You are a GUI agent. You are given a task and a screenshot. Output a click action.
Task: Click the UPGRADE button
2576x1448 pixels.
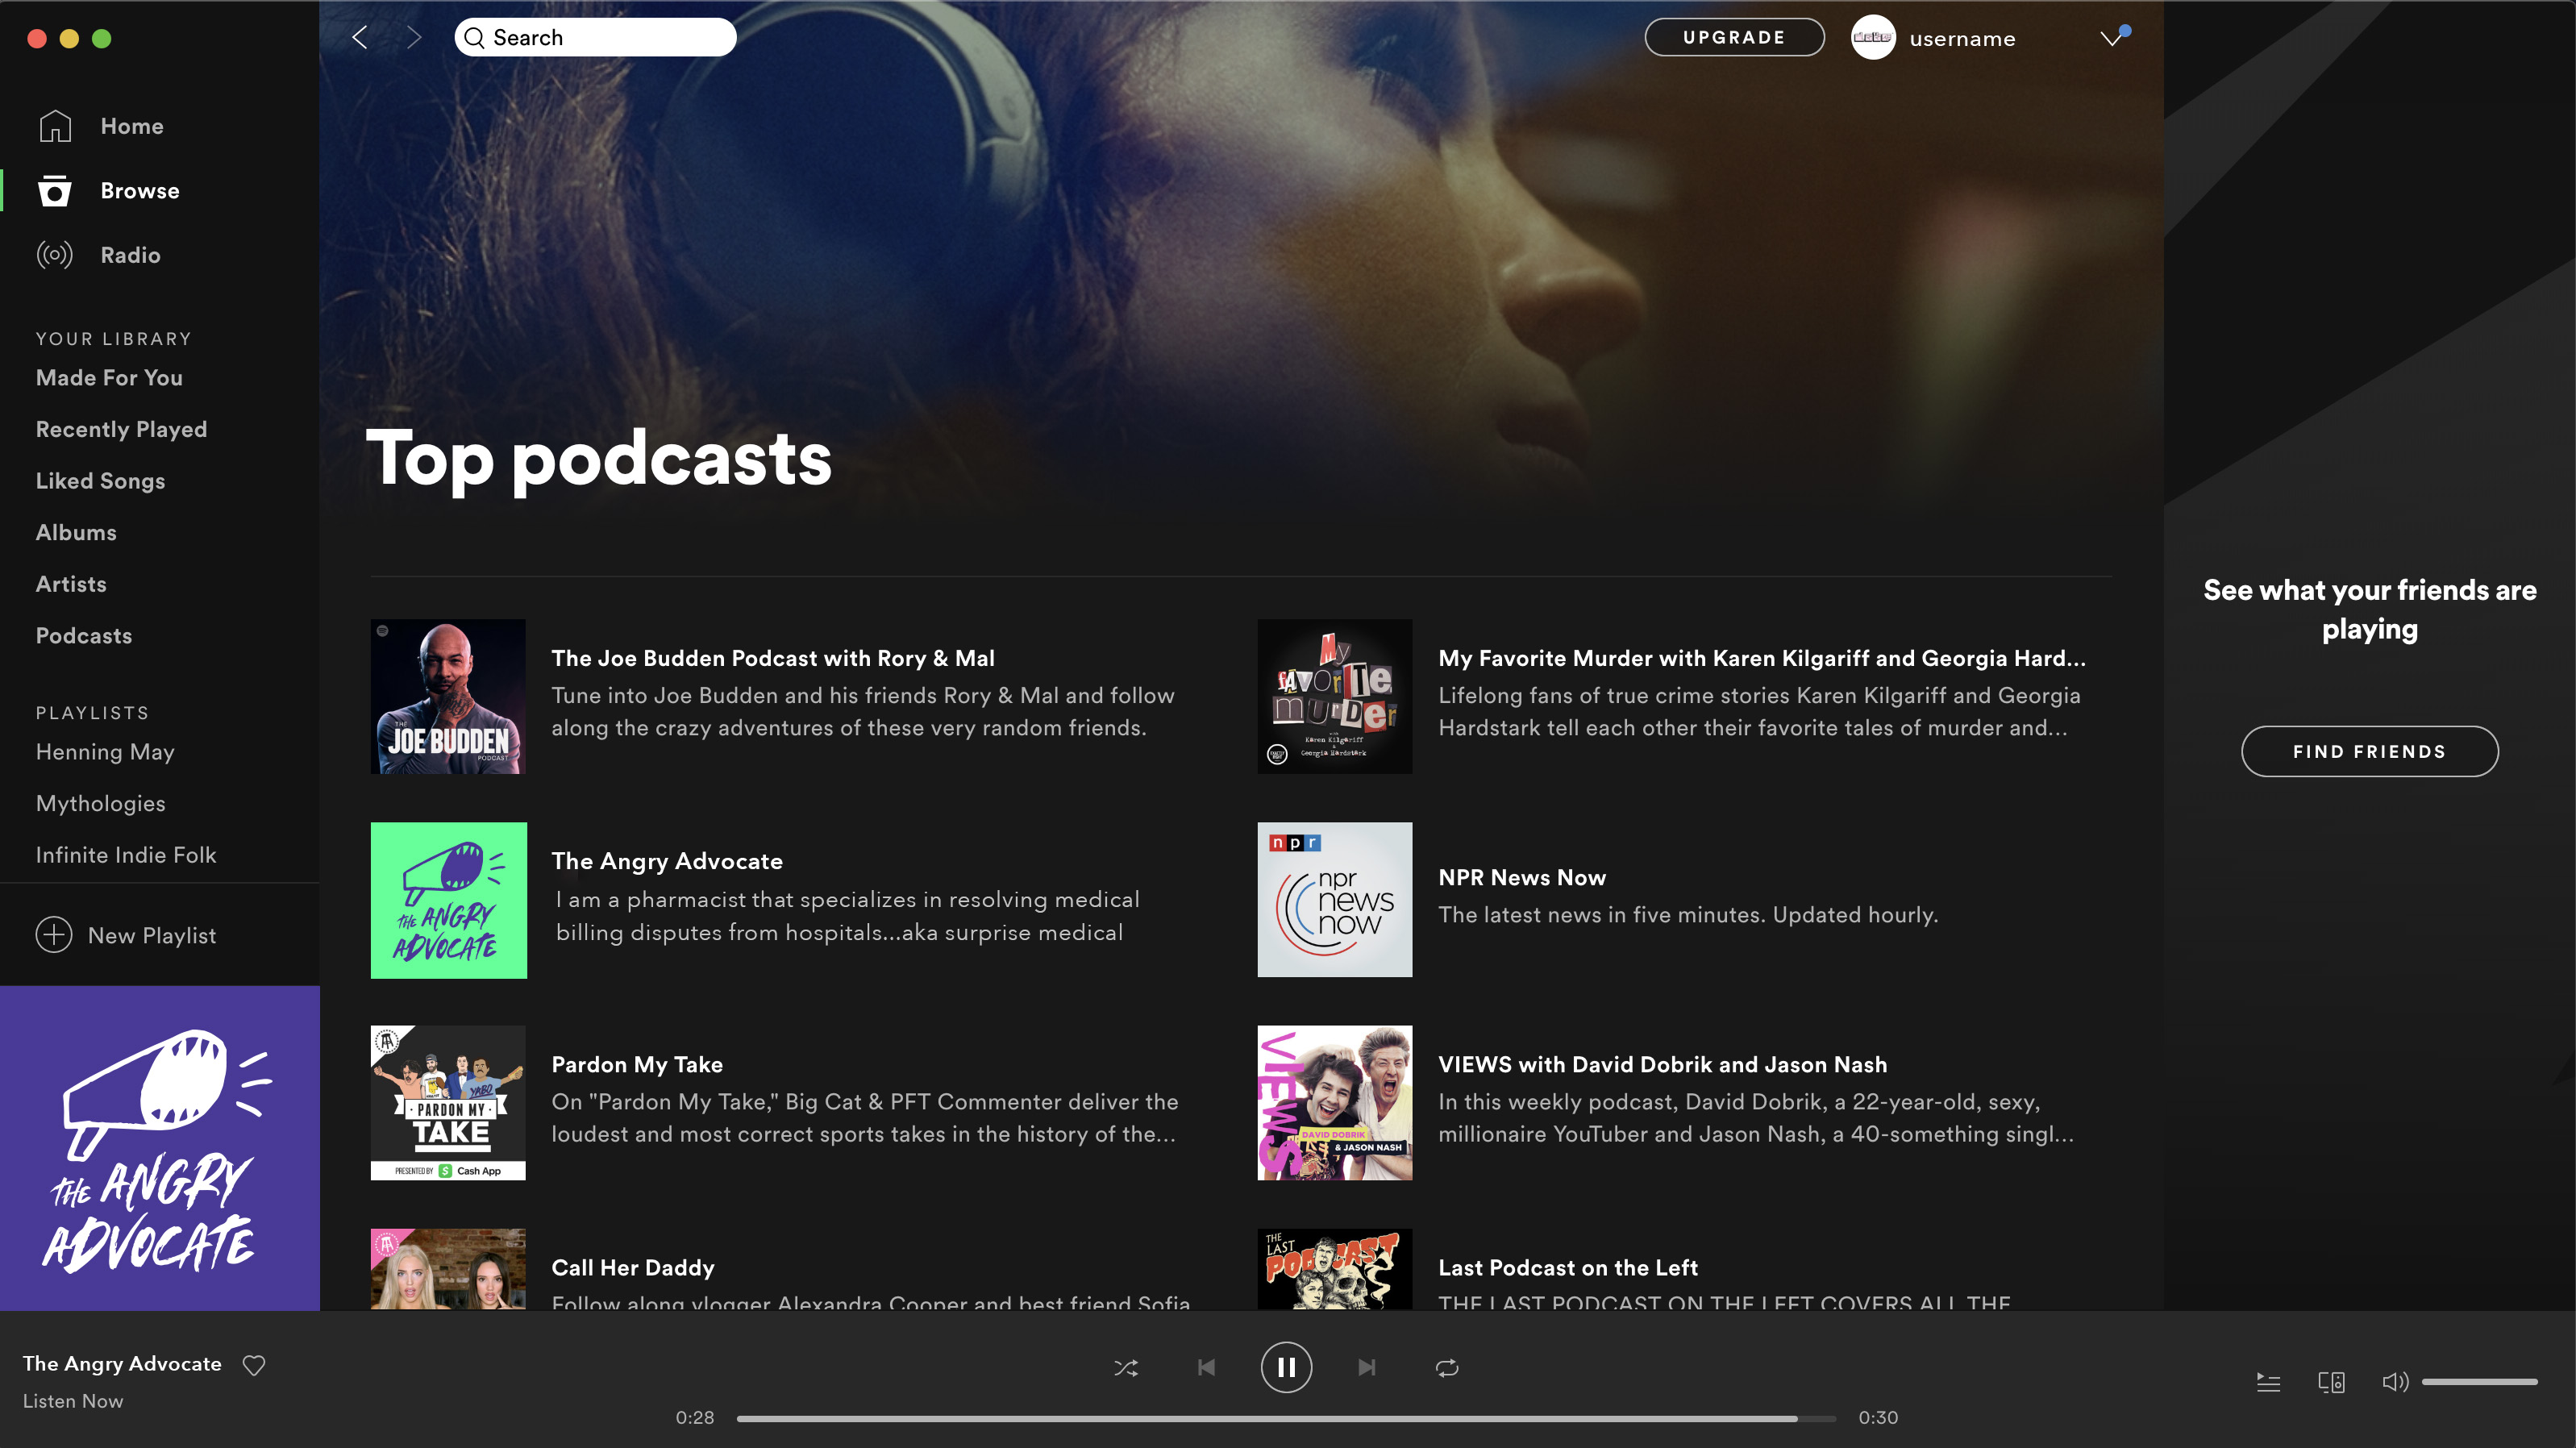click(1734, 38)
